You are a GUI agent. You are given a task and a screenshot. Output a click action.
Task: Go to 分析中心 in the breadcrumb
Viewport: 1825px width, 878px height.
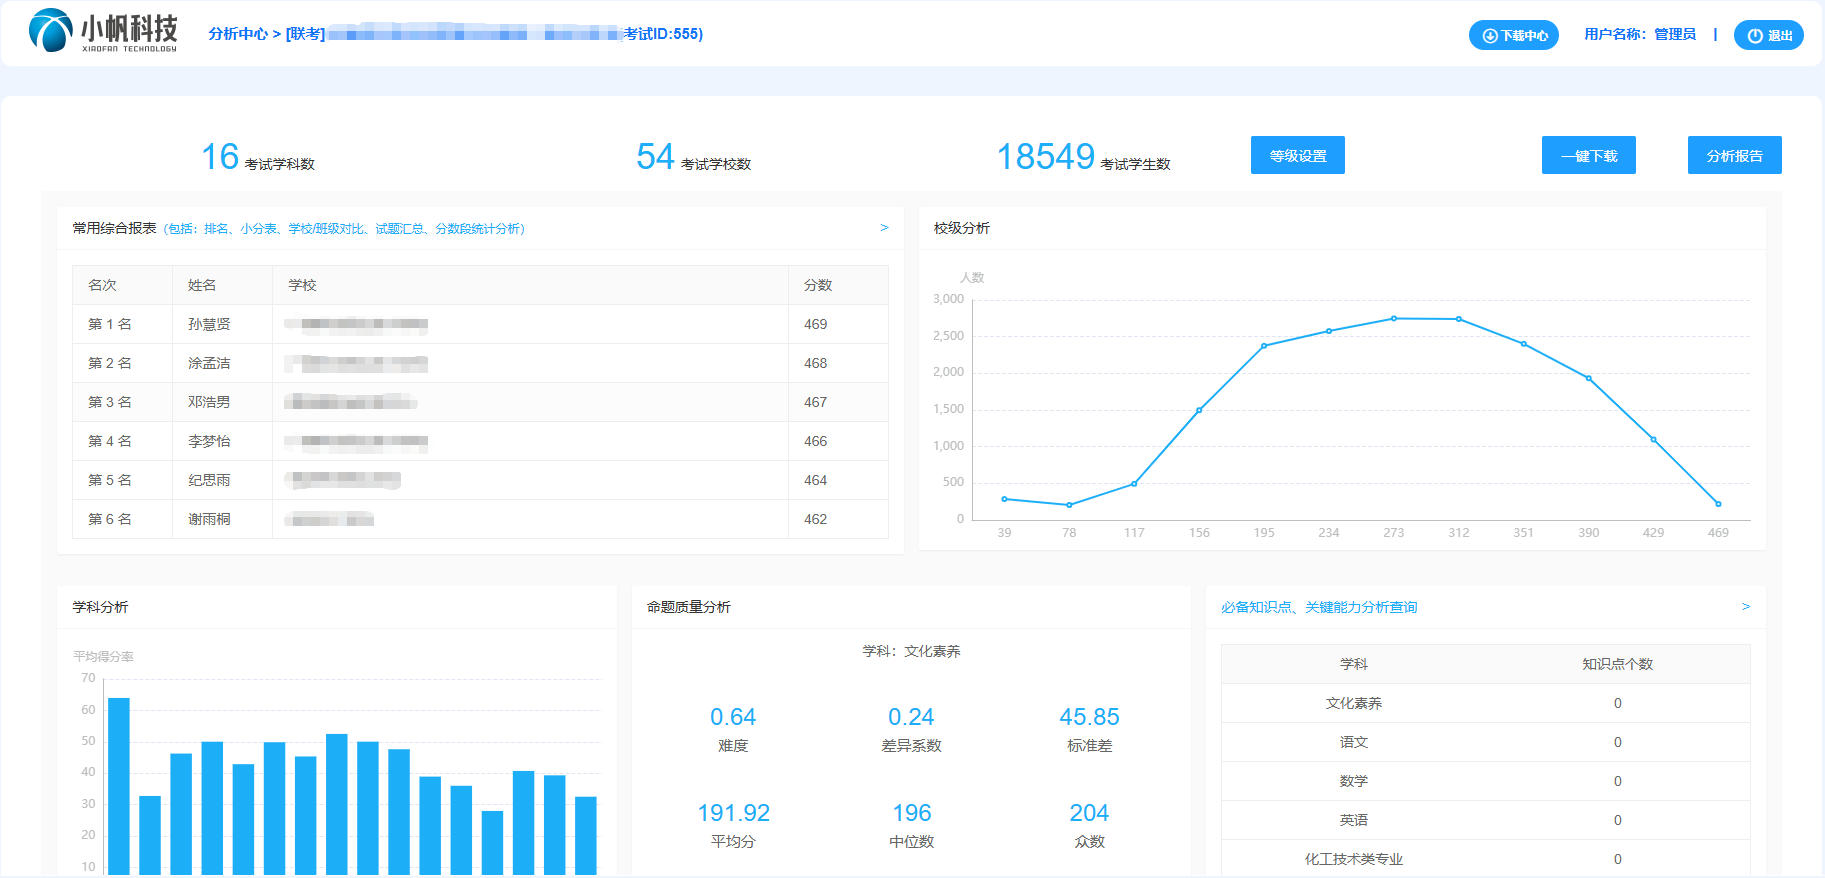tap(238, 34)
